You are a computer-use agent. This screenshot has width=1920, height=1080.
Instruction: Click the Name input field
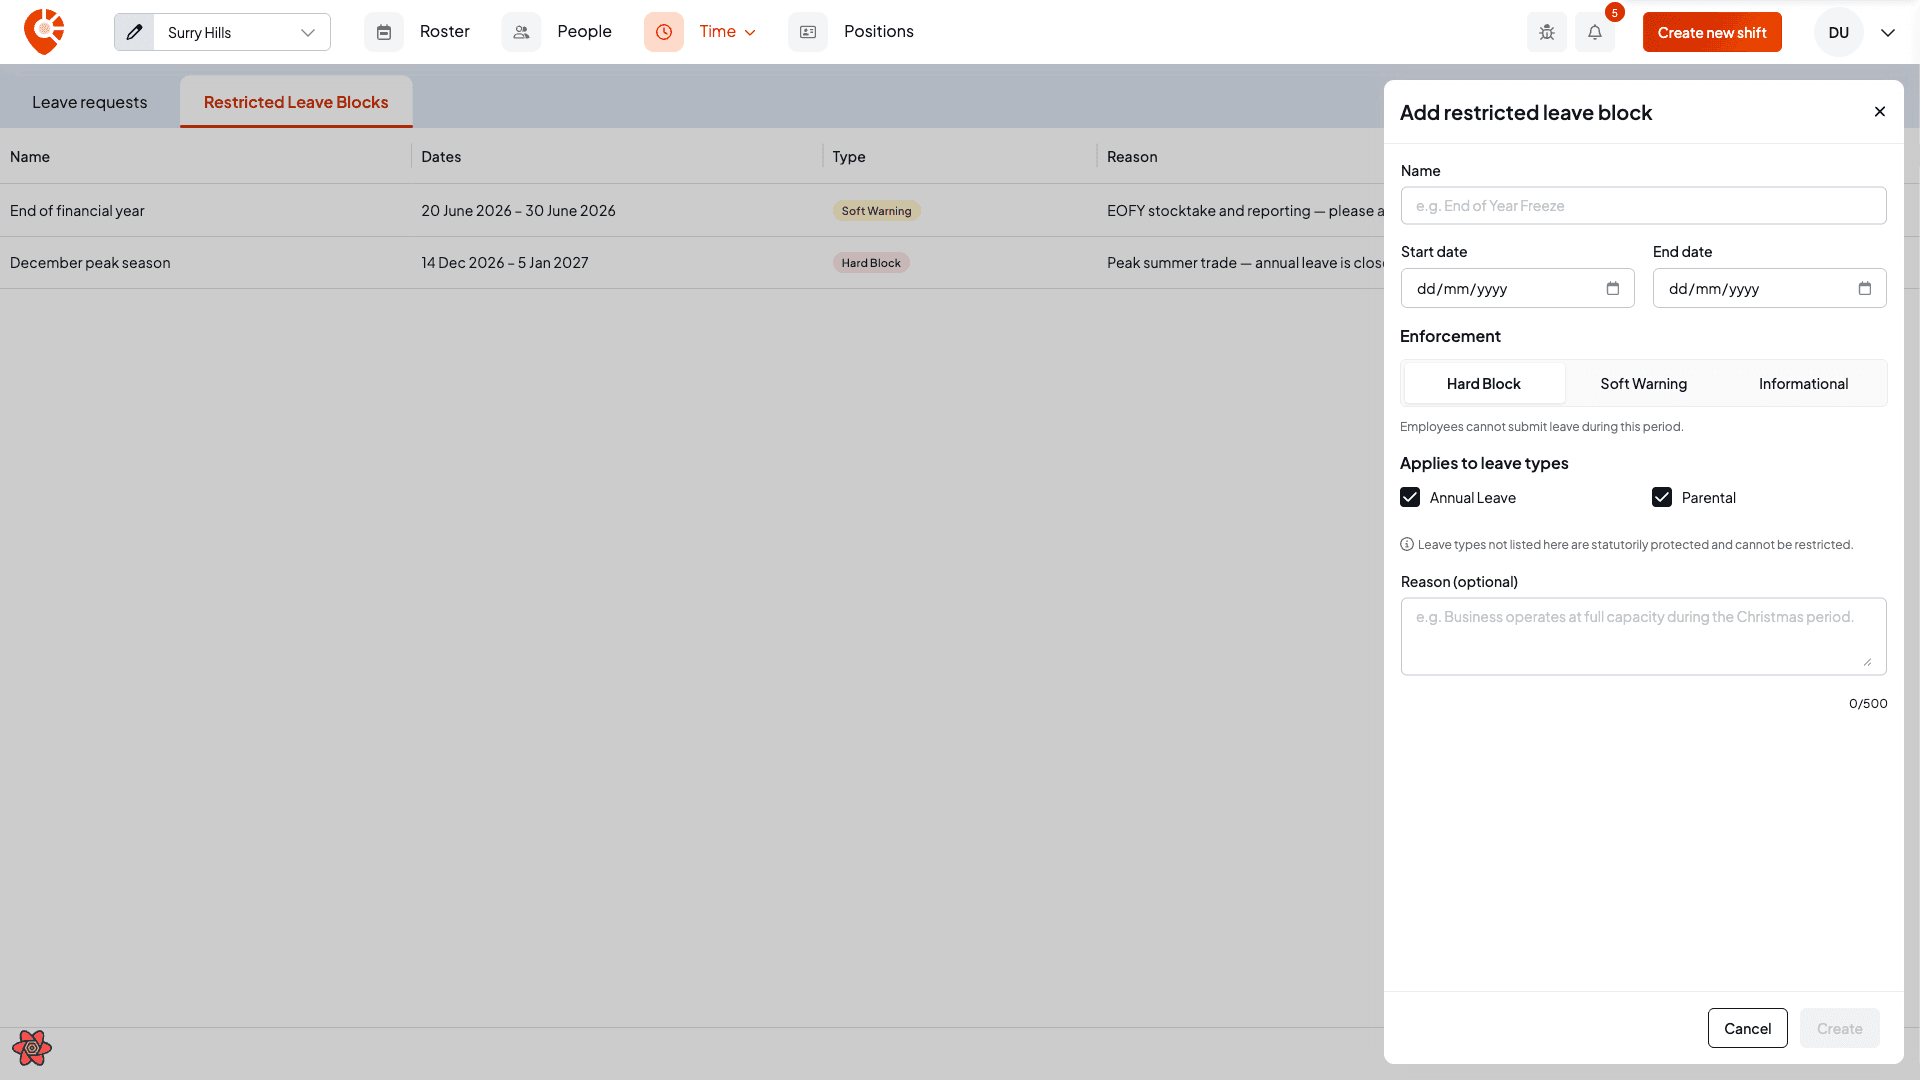1643,206
